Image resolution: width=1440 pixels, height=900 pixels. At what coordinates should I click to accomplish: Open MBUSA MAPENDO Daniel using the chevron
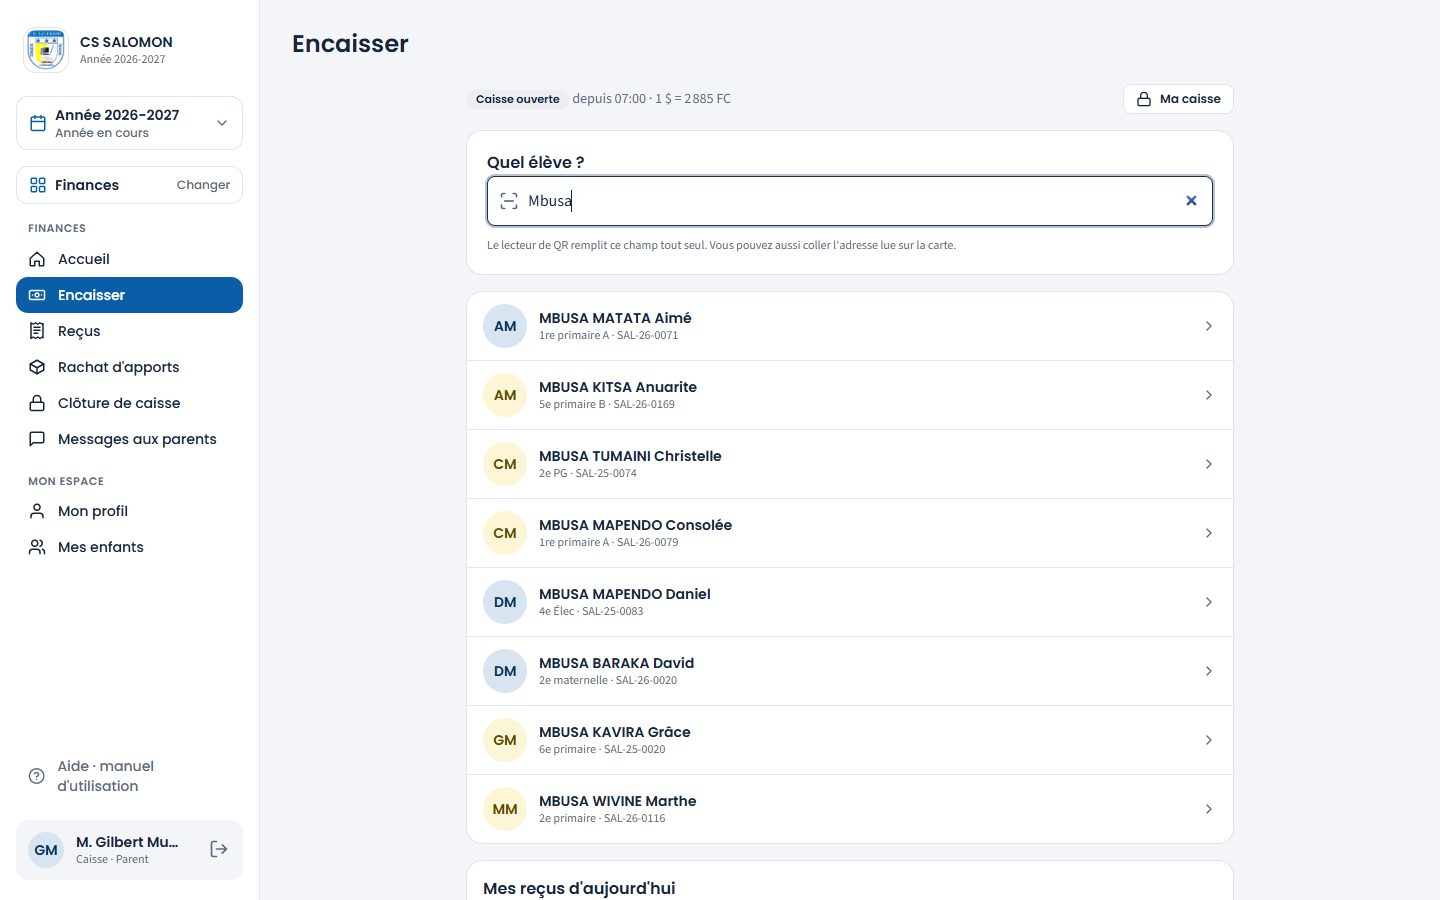click(x=1209, y=602)
